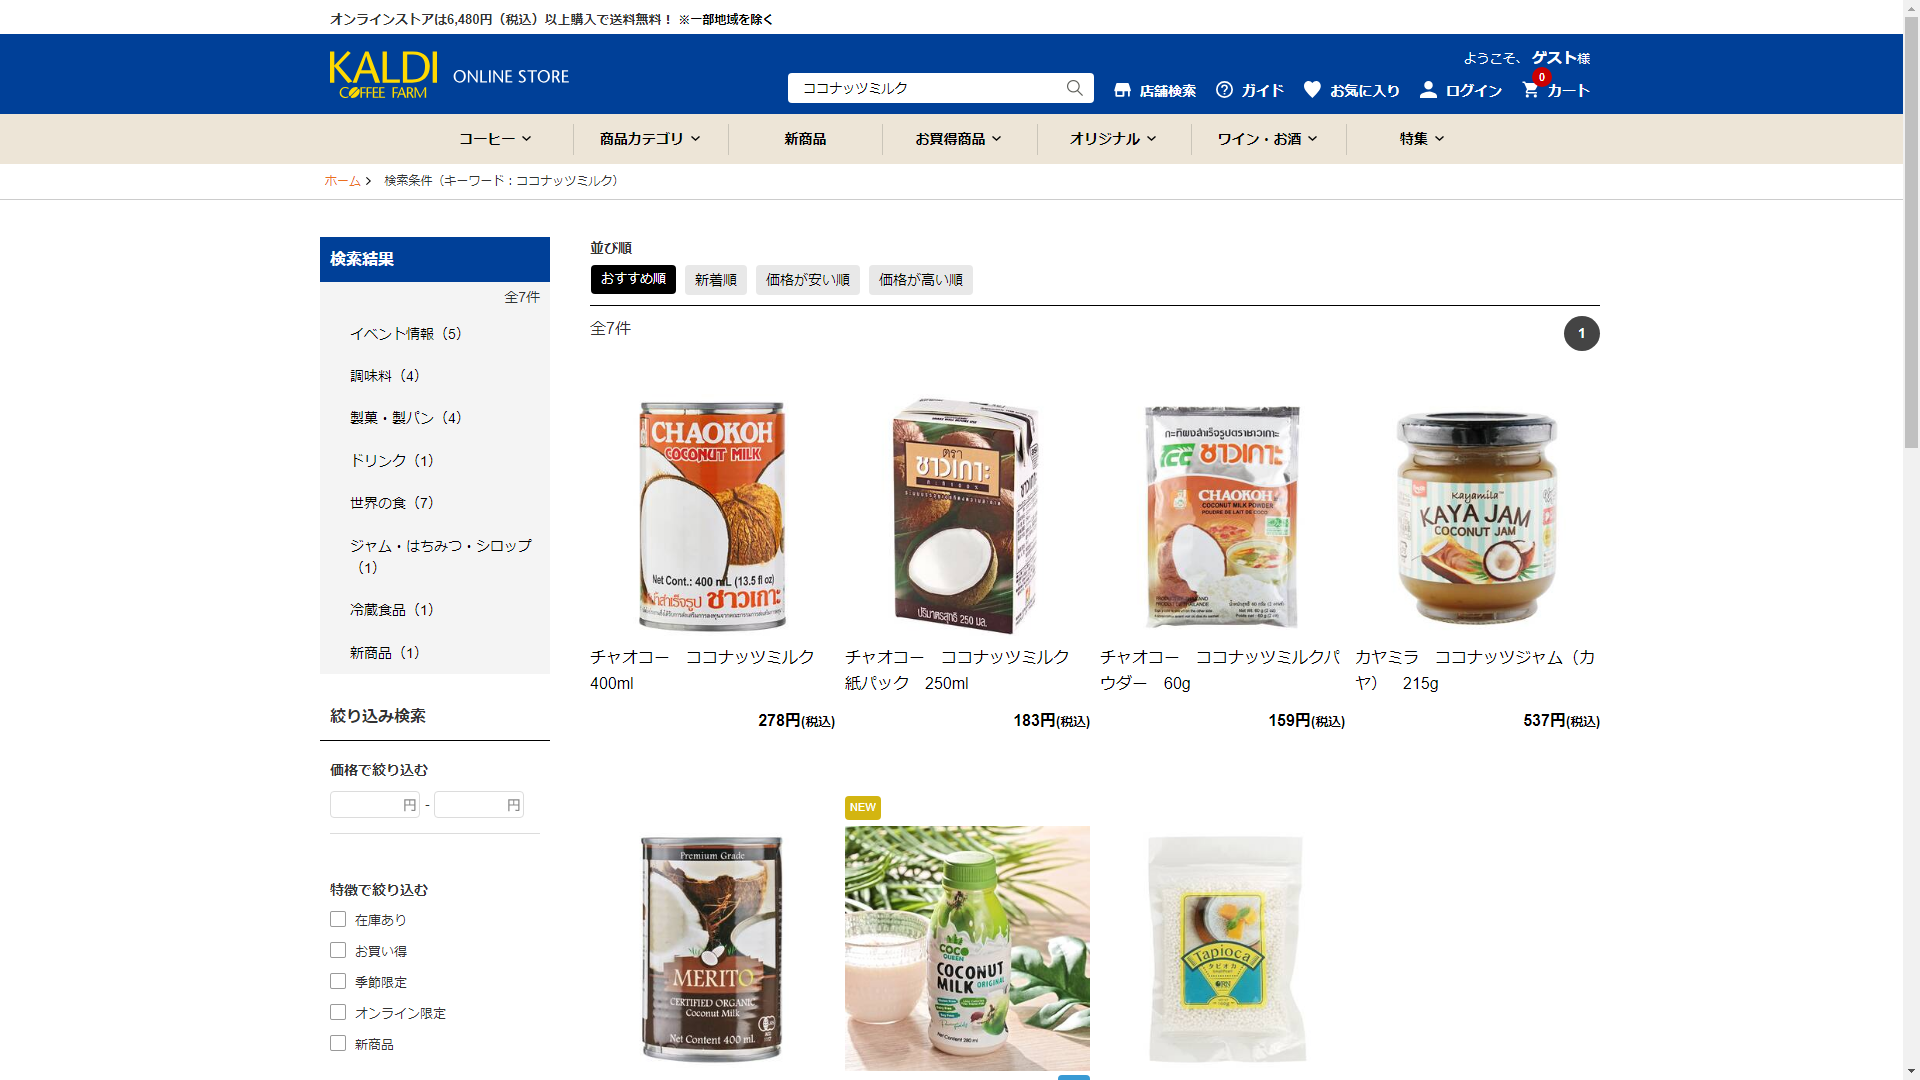The image size is (1920, 1080).
Task: Open favorites (お気に入り) heart icon
Action: (1312, 90)
